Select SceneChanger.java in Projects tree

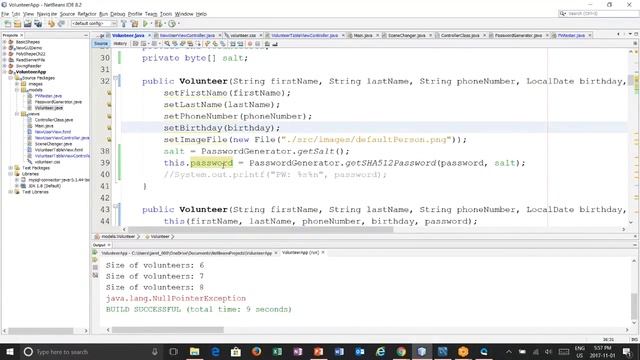(53, 144)
